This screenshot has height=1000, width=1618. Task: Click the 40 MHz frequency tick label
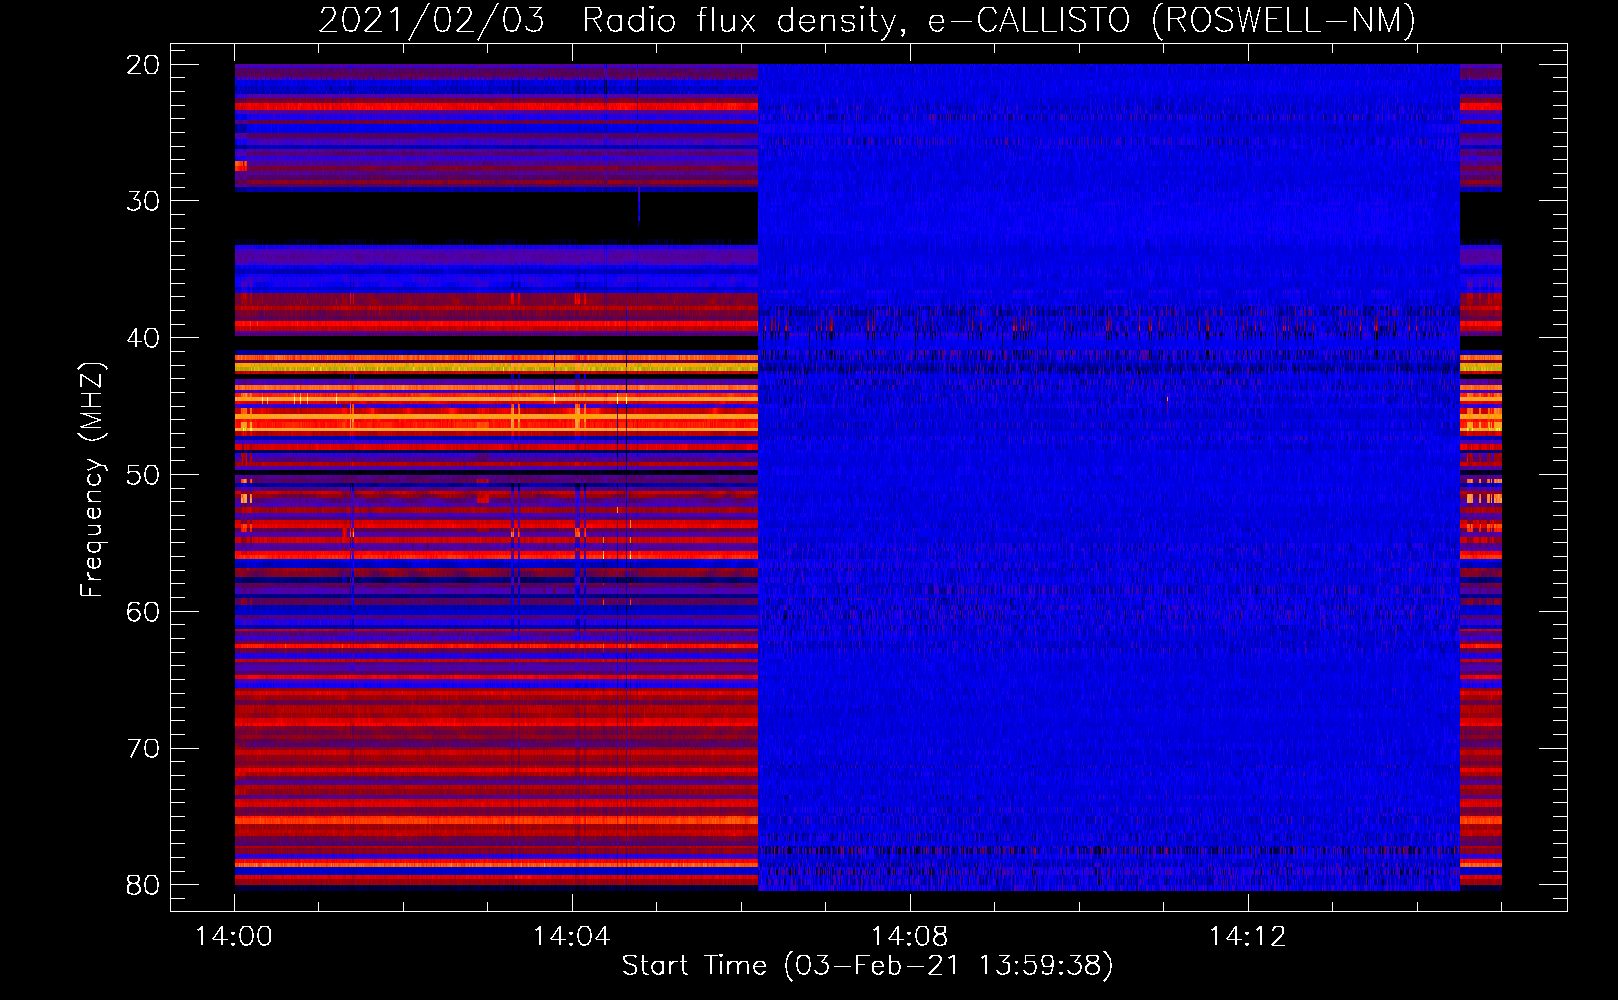point(143,338)
